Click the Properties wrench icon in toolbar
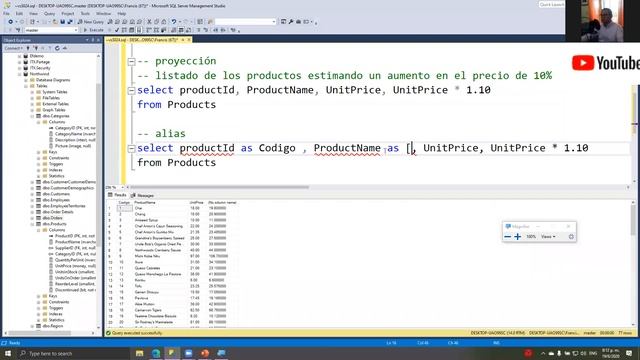 point(291,22)
